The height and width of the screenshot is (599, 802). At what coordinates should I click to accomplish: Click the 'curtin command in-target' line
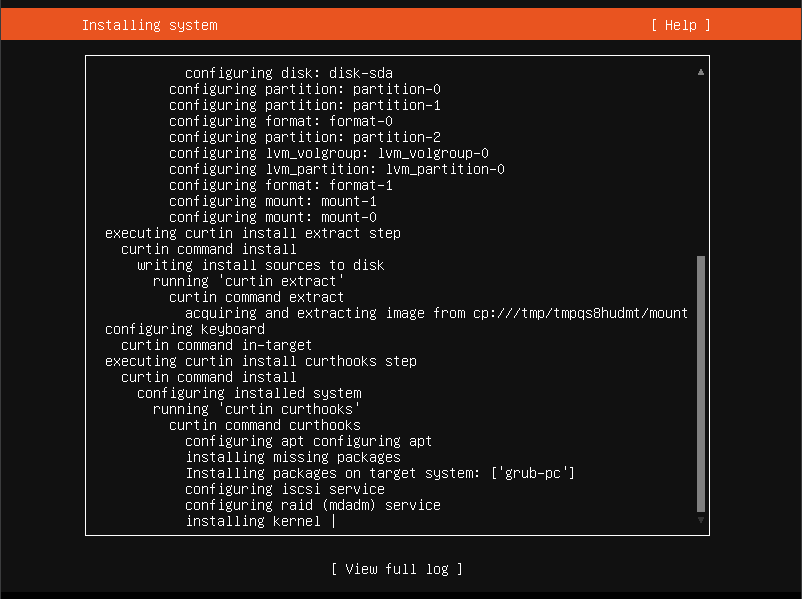click(216, 345)
